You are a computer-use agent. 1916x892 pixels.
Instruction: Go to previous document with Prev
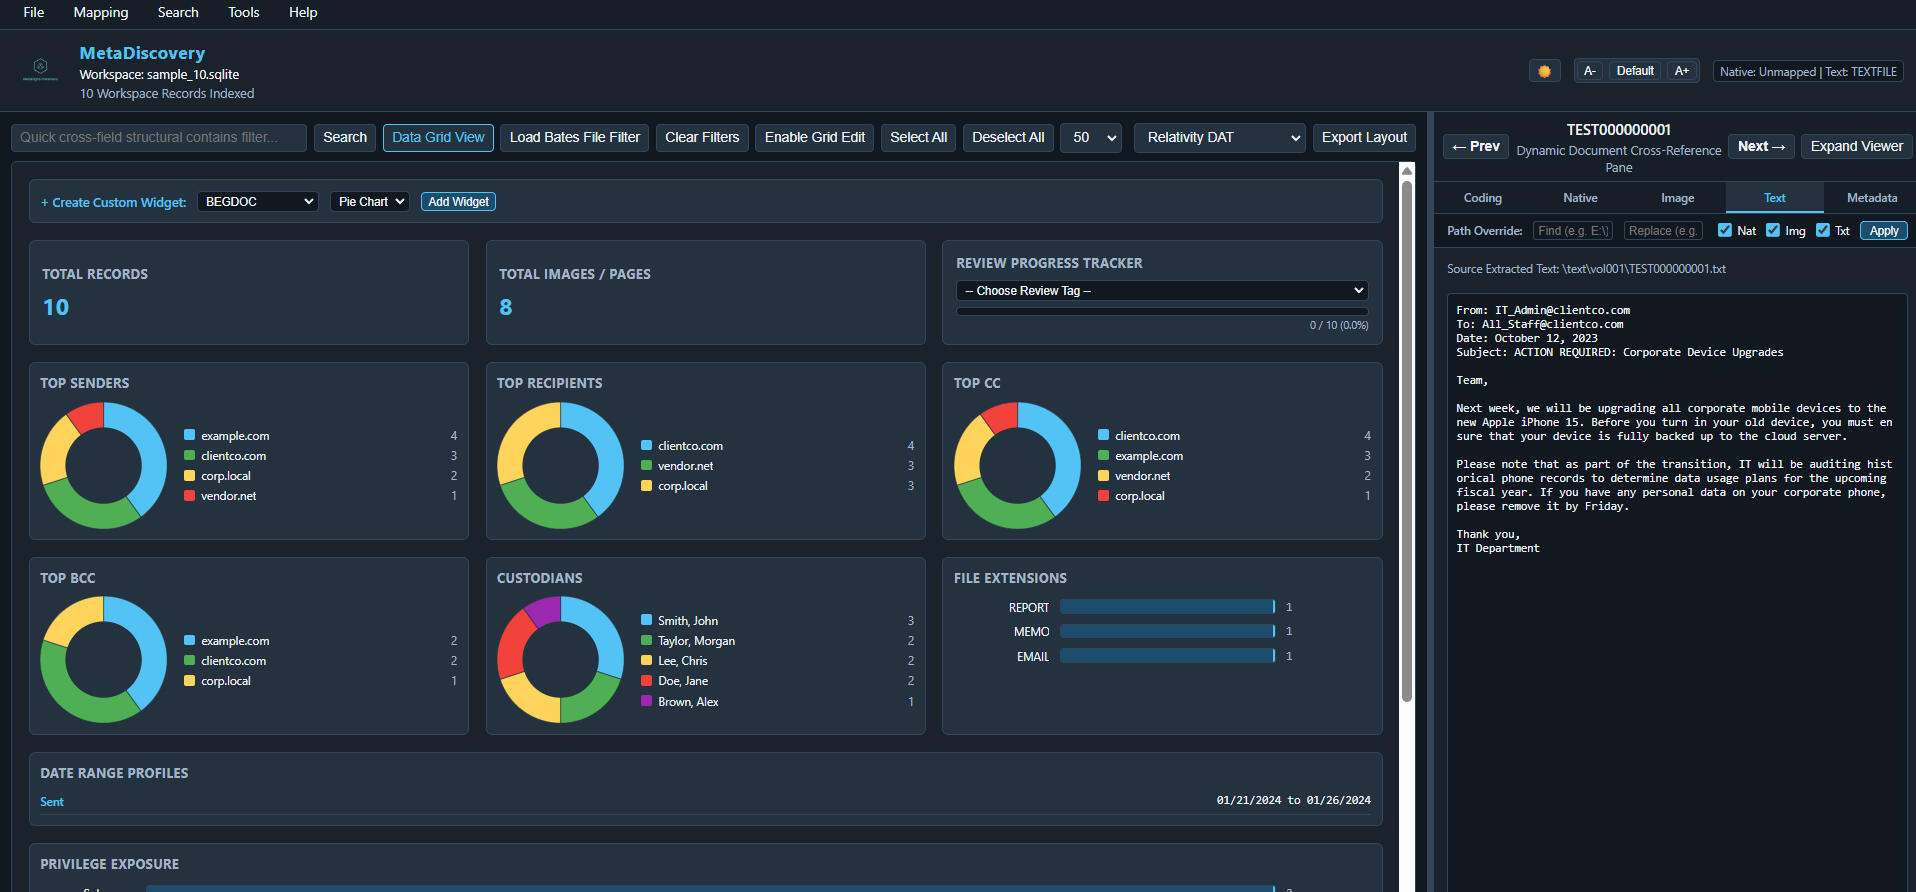point(1476,146)
